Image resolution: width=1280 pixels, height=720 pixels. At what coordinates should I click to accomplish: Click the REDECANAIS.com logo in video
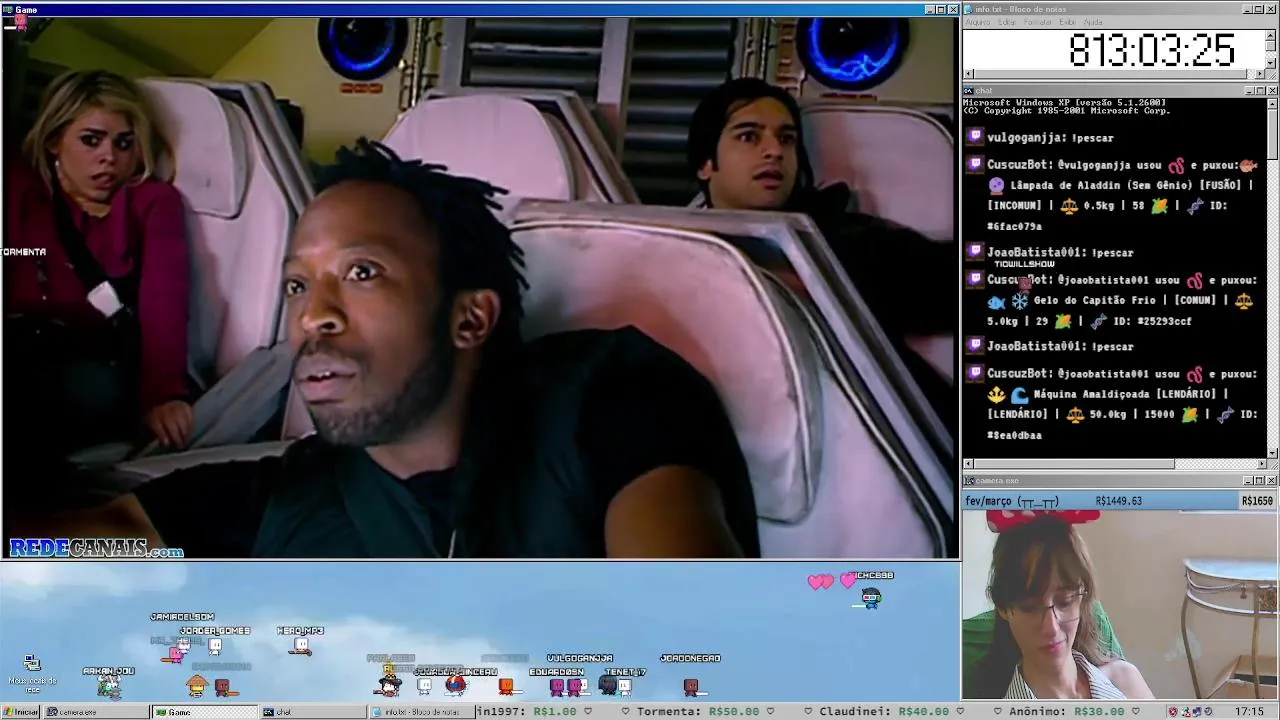pos(96,548)
